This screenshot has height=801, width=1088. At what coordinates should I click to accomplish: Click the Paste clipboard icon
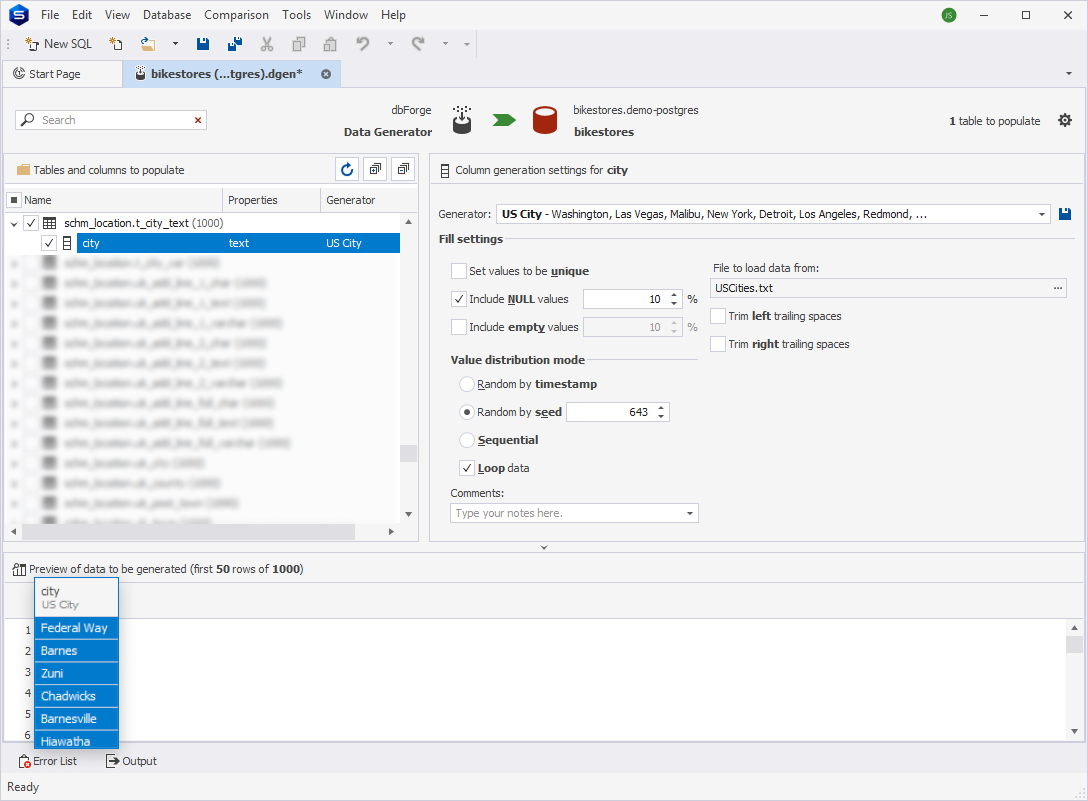click(x=330, y=44)
